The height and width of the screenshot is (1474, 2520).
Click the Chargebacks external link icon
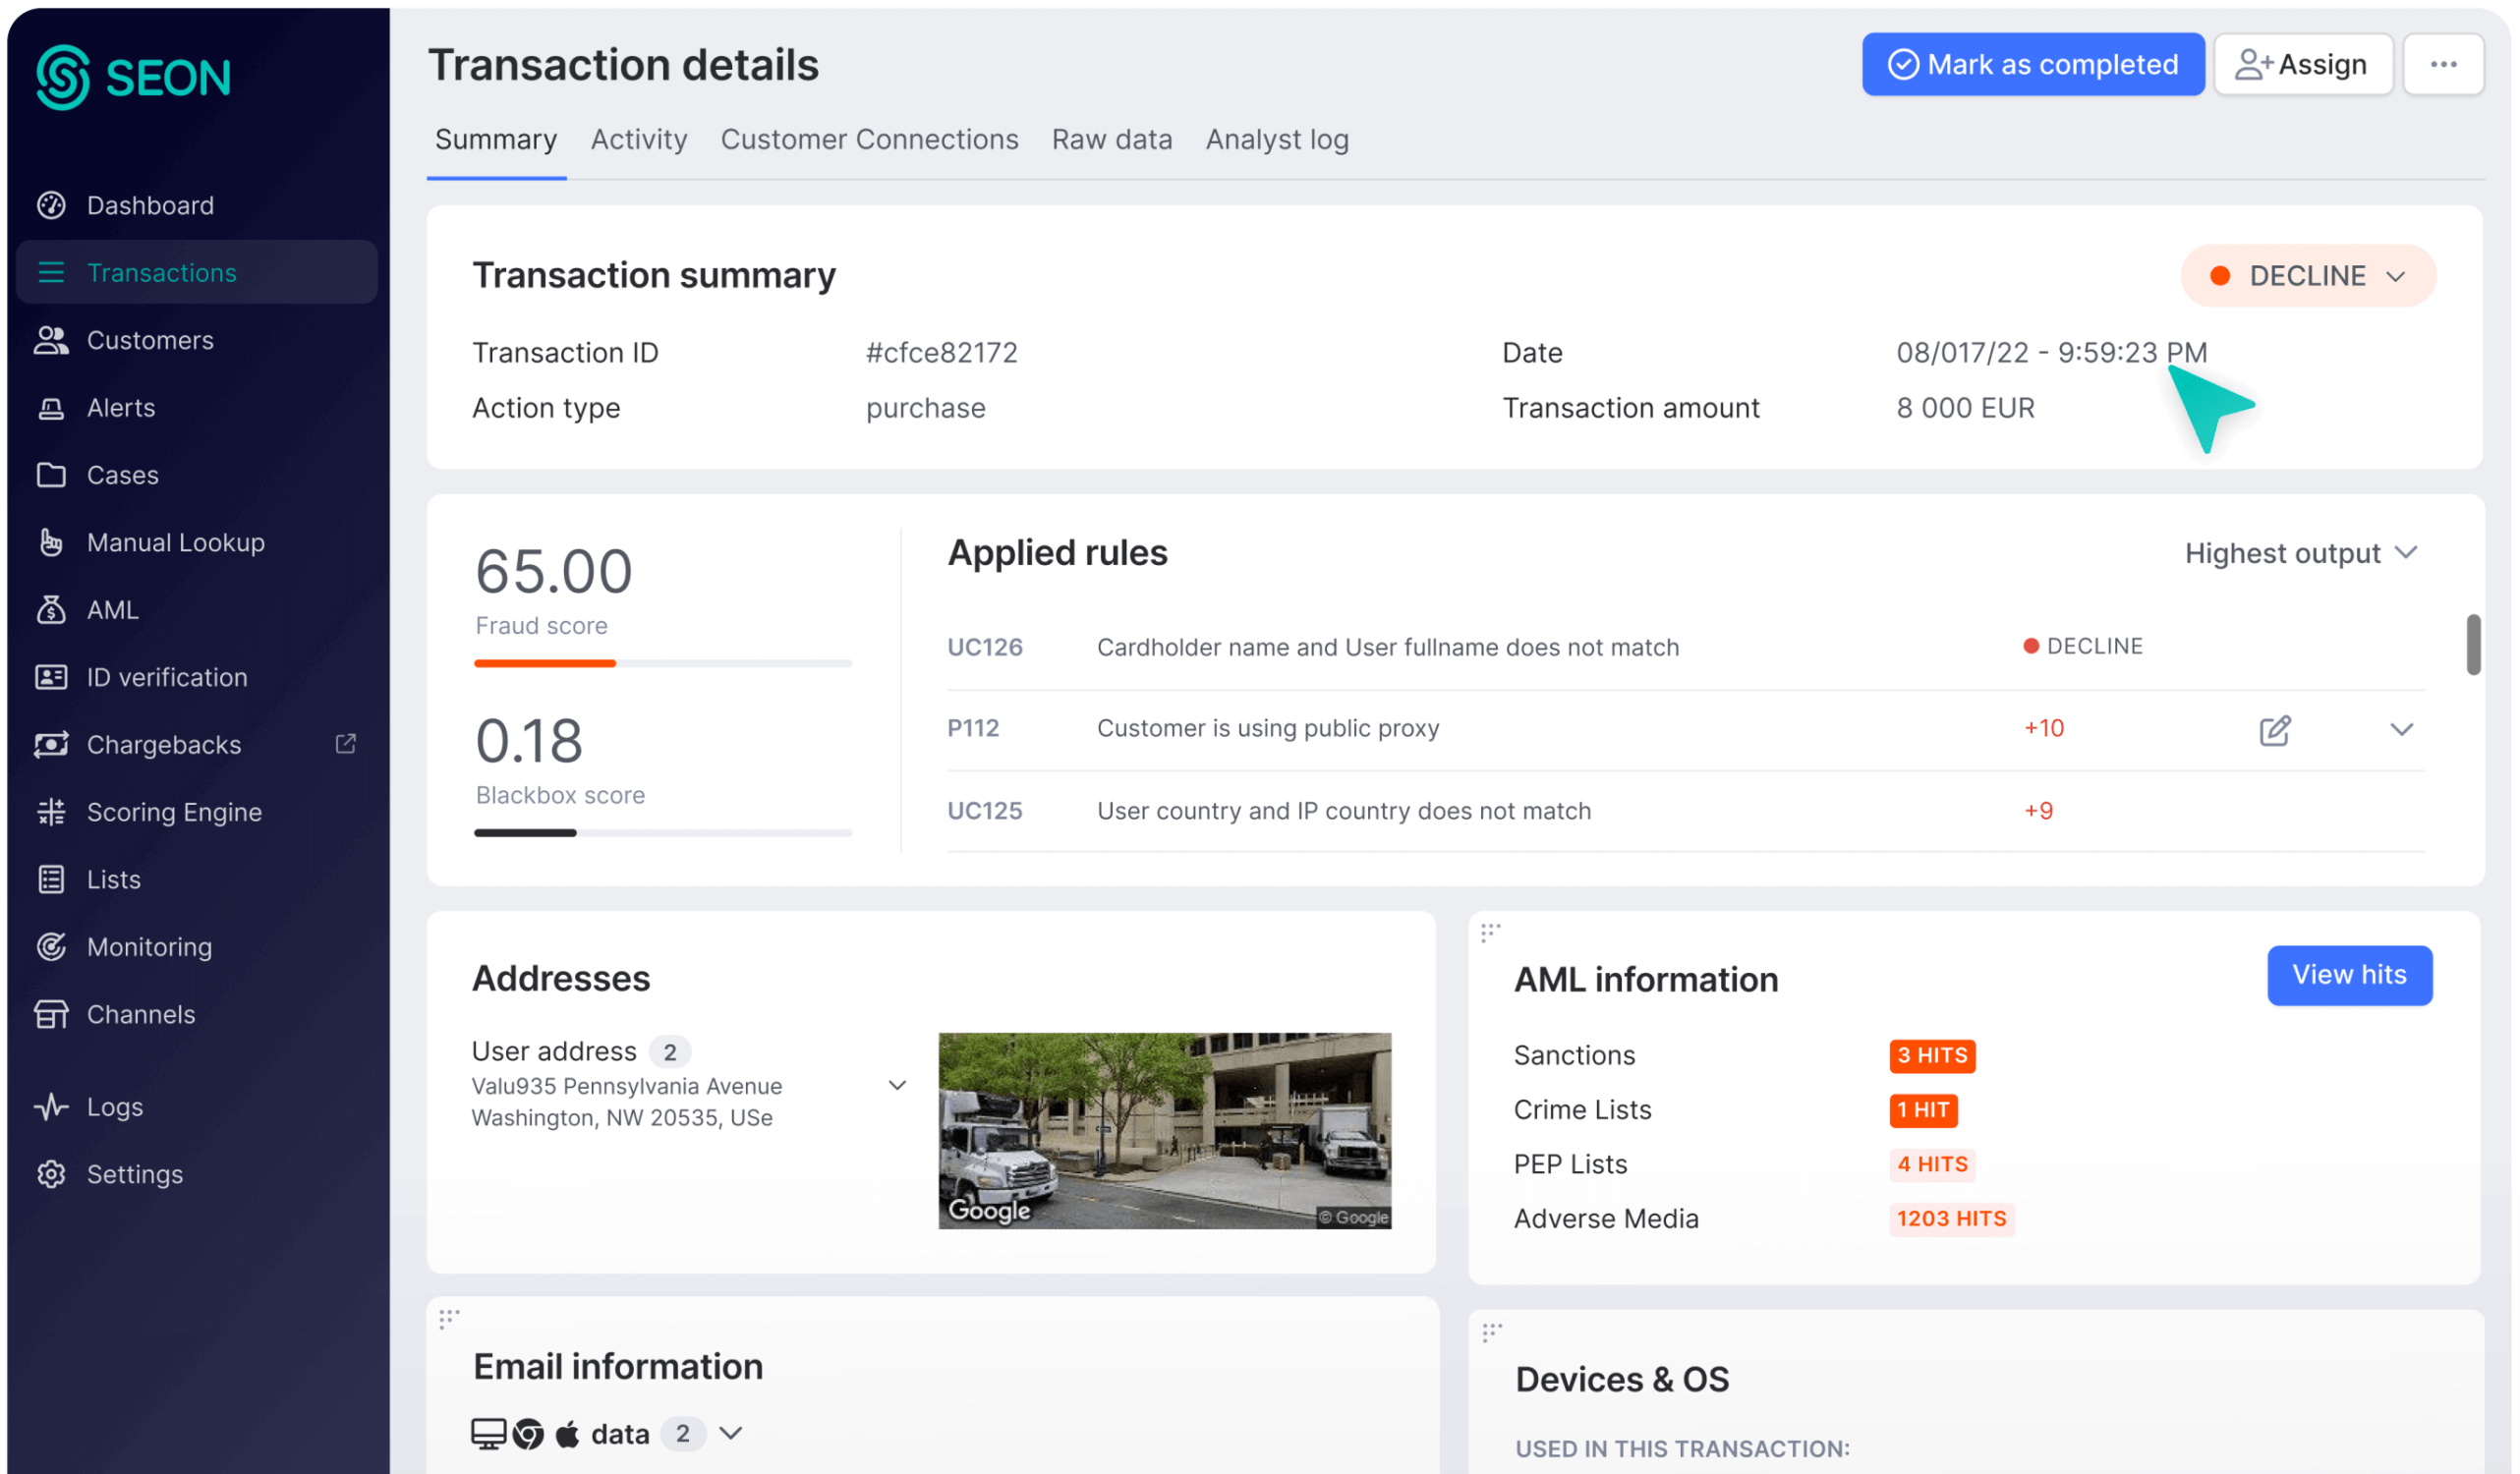[346, 743]
